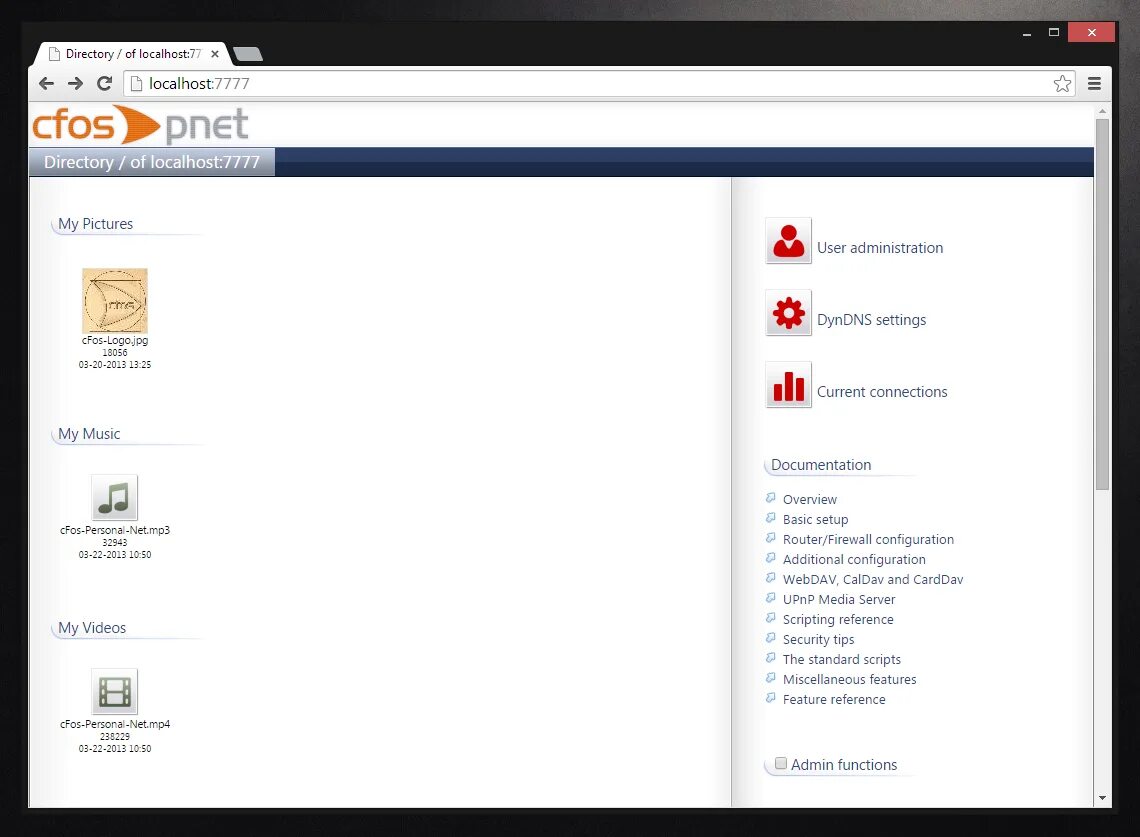Click cFos-Logo.jpg file name
The width and height of the screenshot is (1140, 837).
115,340
